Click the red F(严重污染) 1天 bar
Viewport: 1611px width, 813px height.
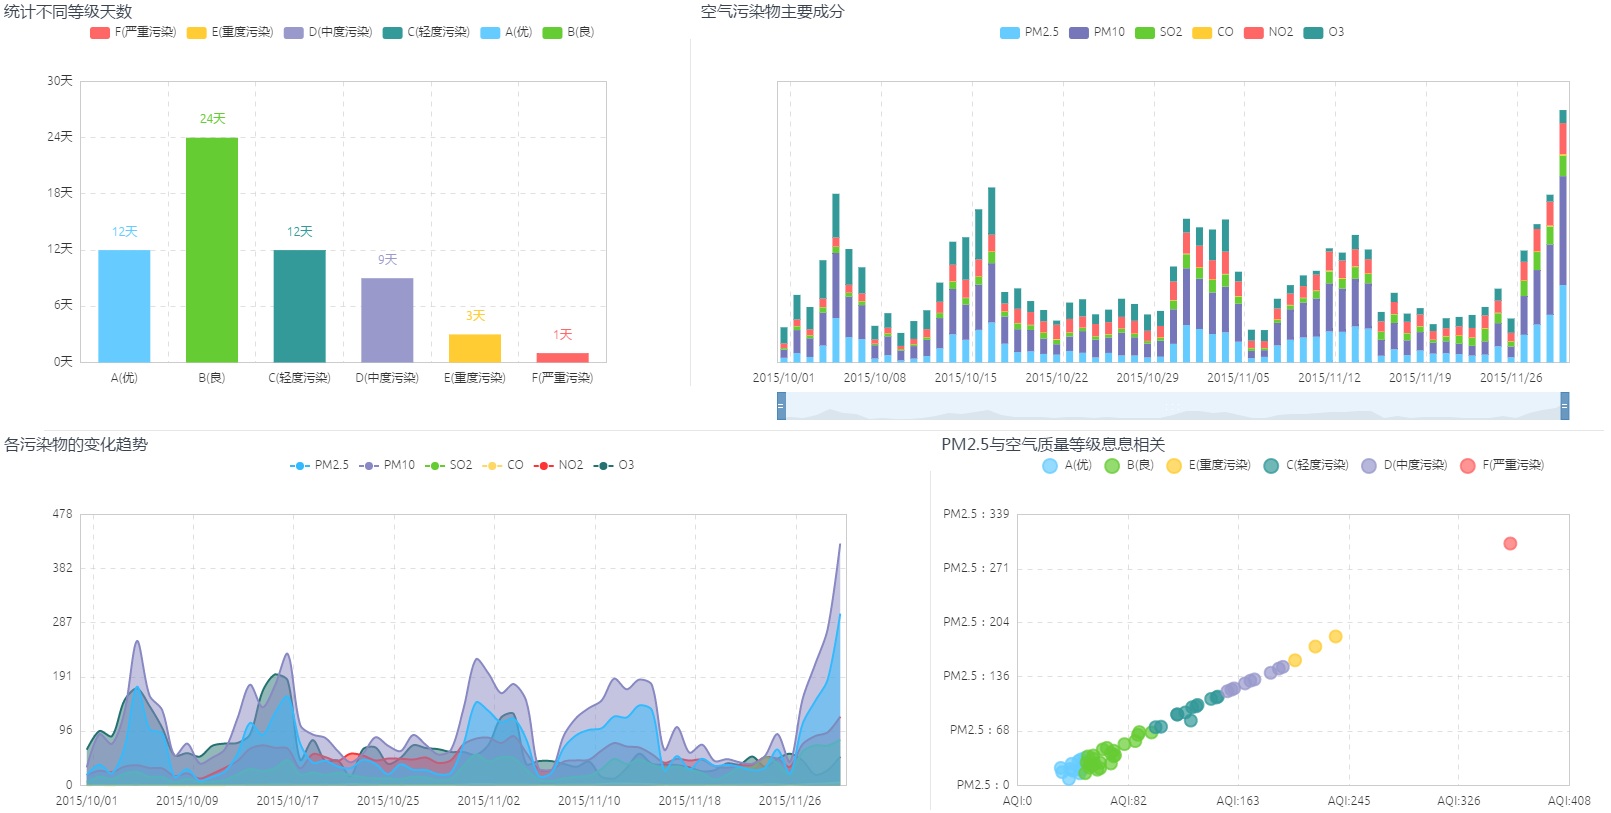[x=563, y=357]
